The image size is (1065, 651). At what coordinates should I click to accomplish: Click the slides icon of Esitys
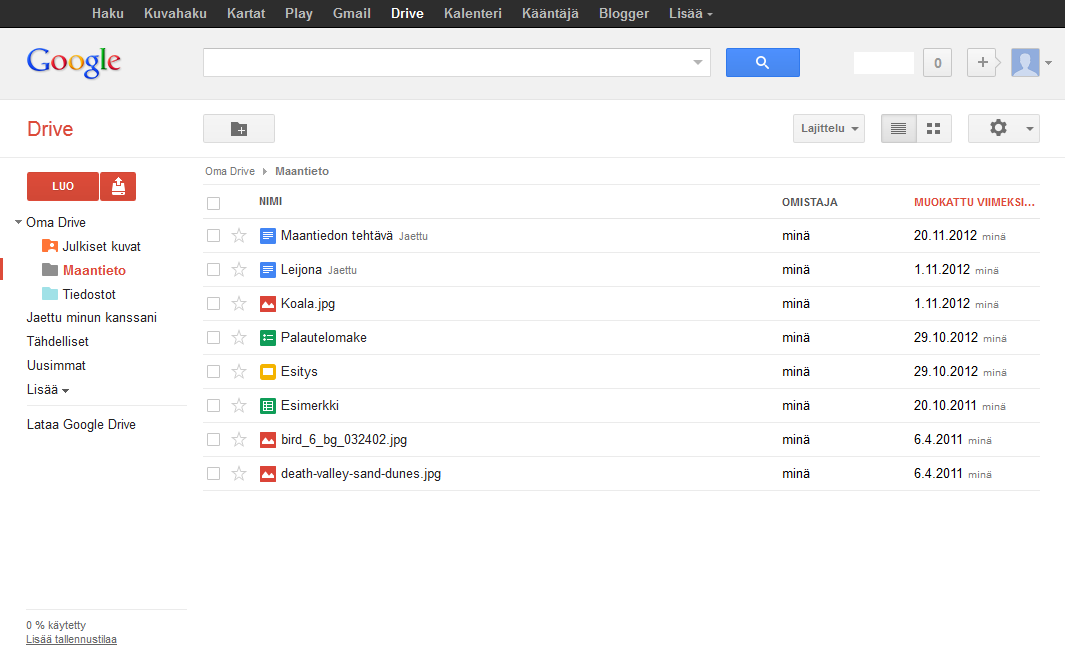268,372
